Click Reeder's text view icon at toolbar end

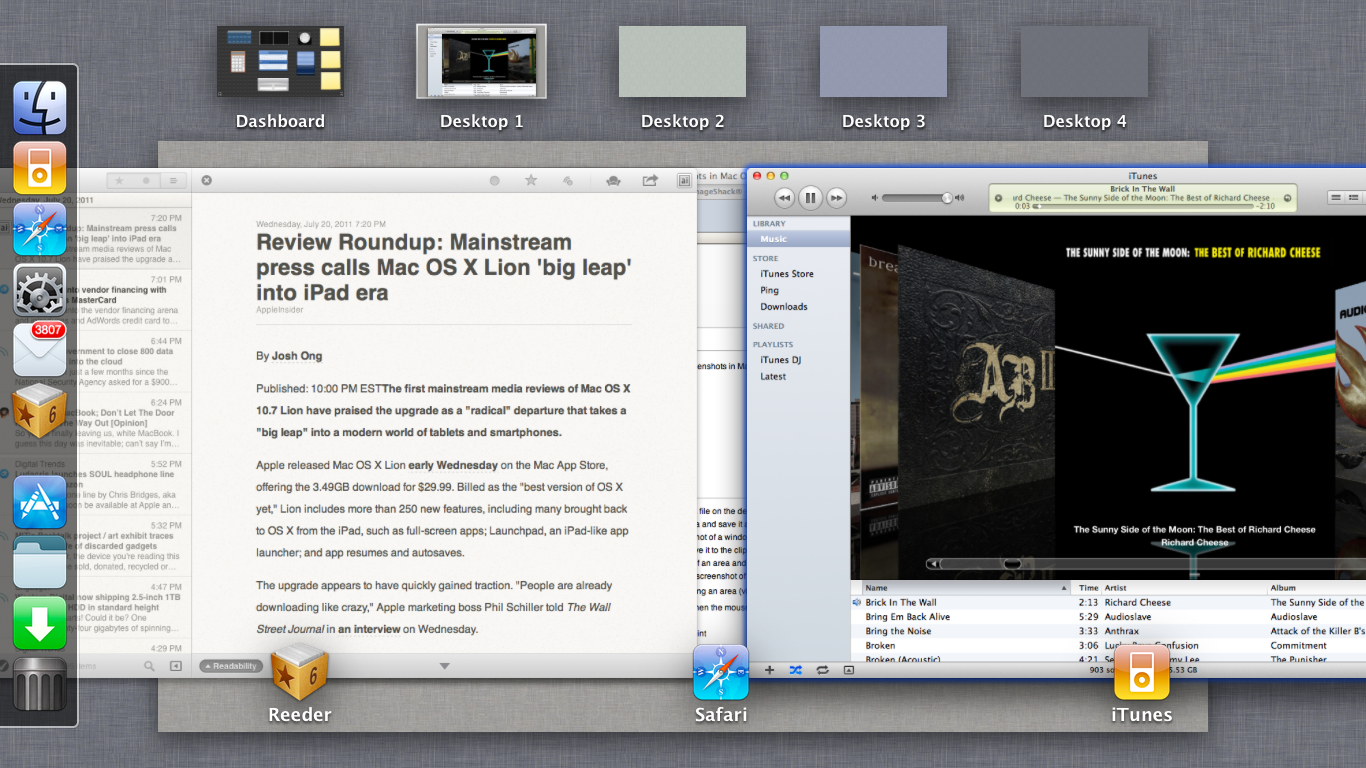tap(684, 181)
